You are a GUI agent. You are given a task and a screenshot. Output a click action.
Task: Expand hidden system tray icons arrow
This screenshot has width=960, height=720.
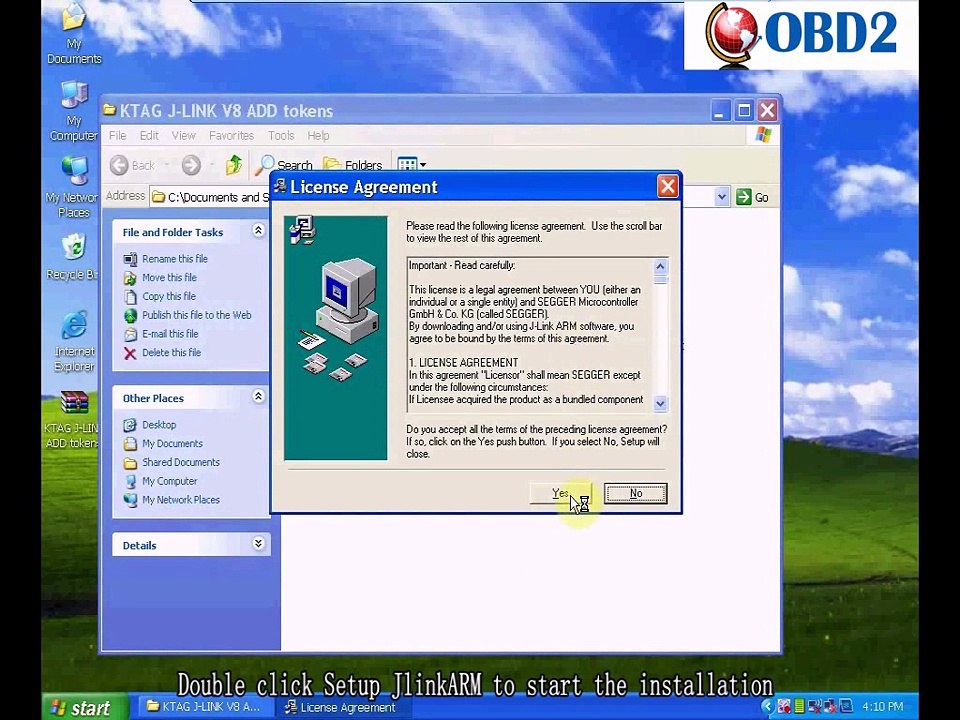767,707
